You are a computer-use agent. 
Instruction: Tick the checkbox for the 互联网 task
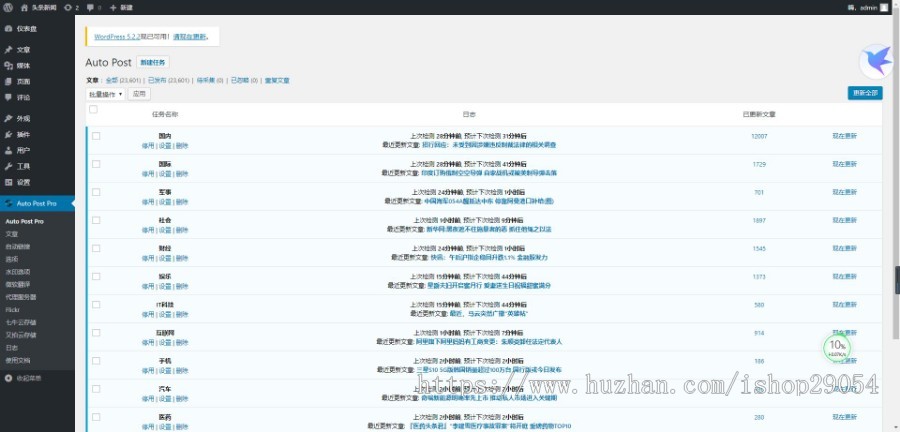[x=96, y=333]
